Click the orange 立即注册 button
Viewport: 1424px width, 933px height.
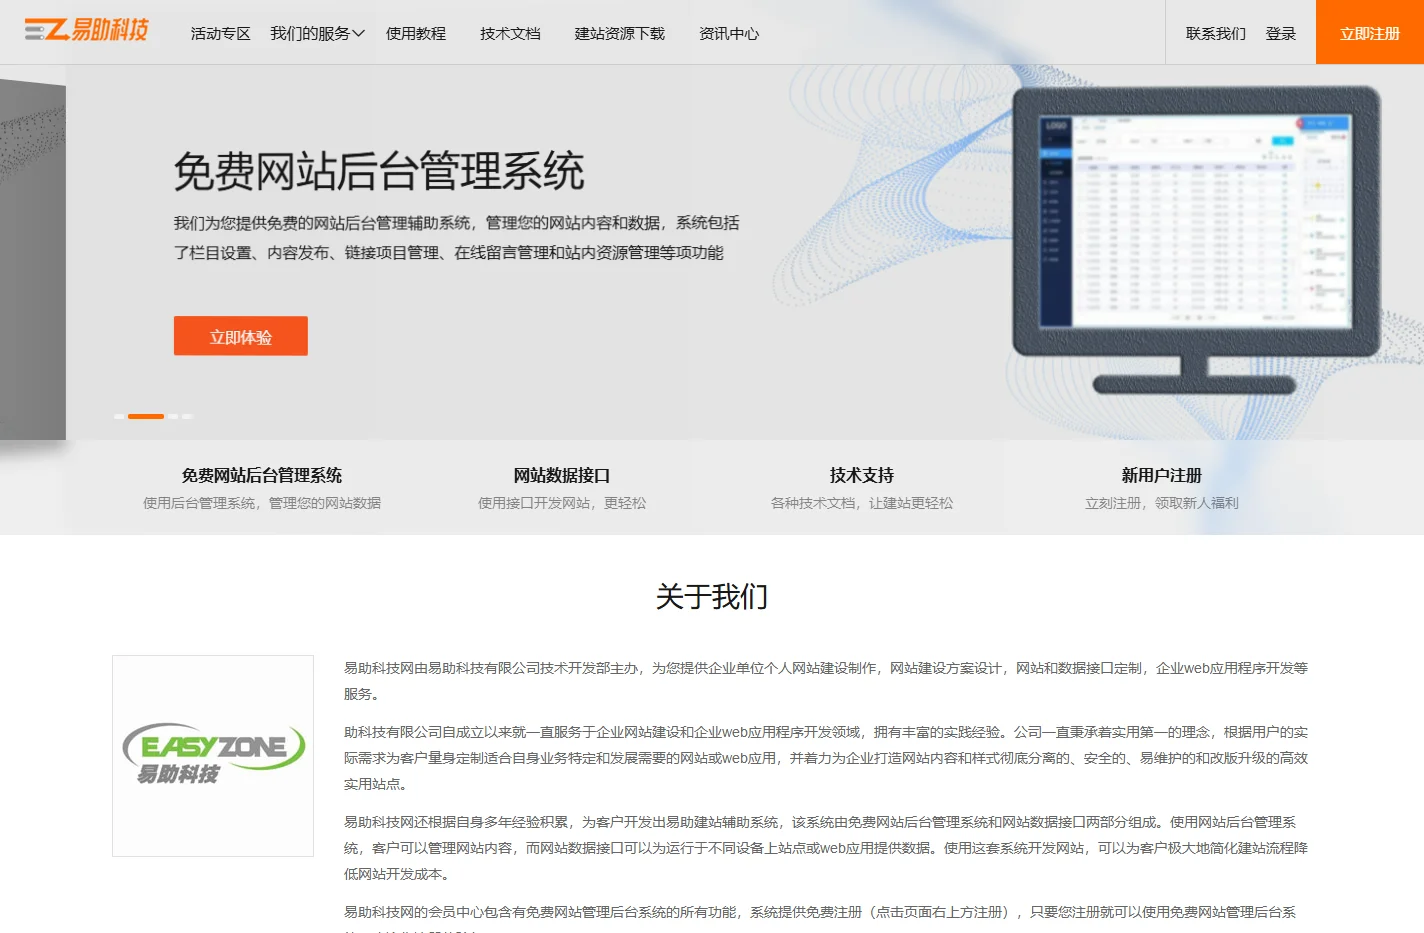tap(1370, 32)
